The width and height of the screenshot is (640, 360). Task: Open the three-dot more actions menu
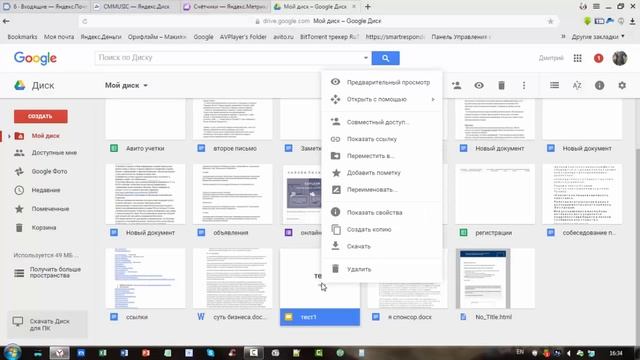(x=524, y=85)
